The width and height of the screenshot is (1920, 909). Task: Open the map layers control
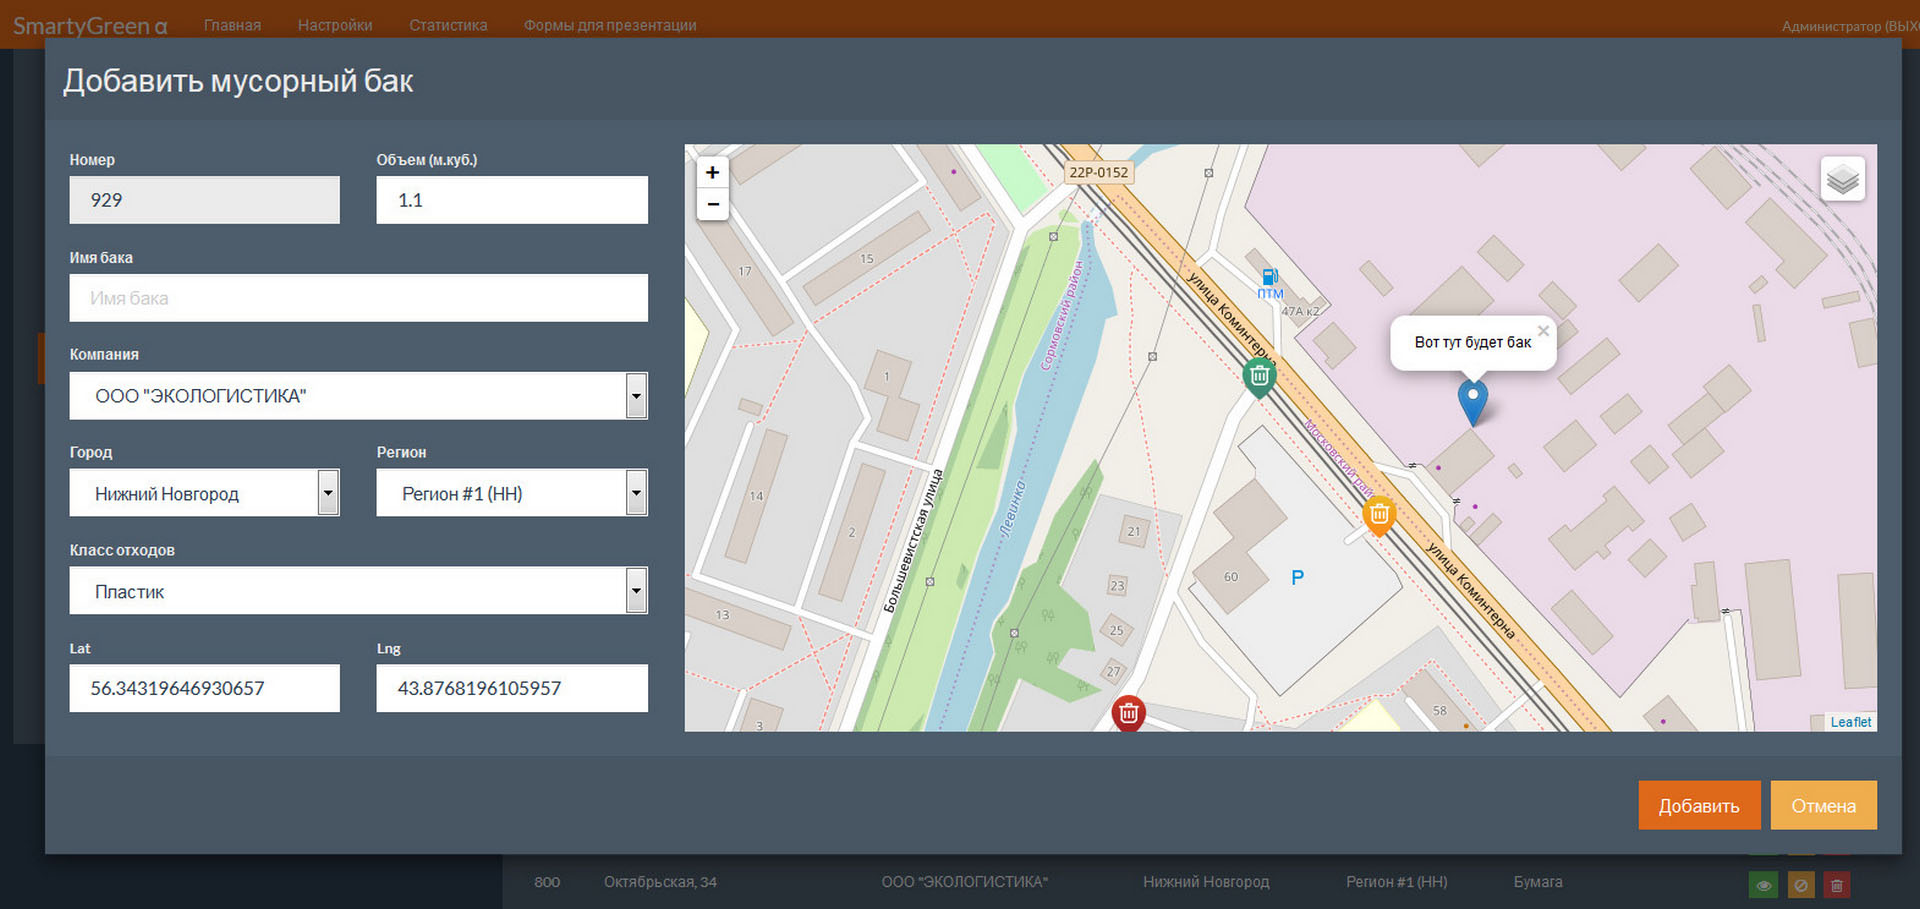1842,179
